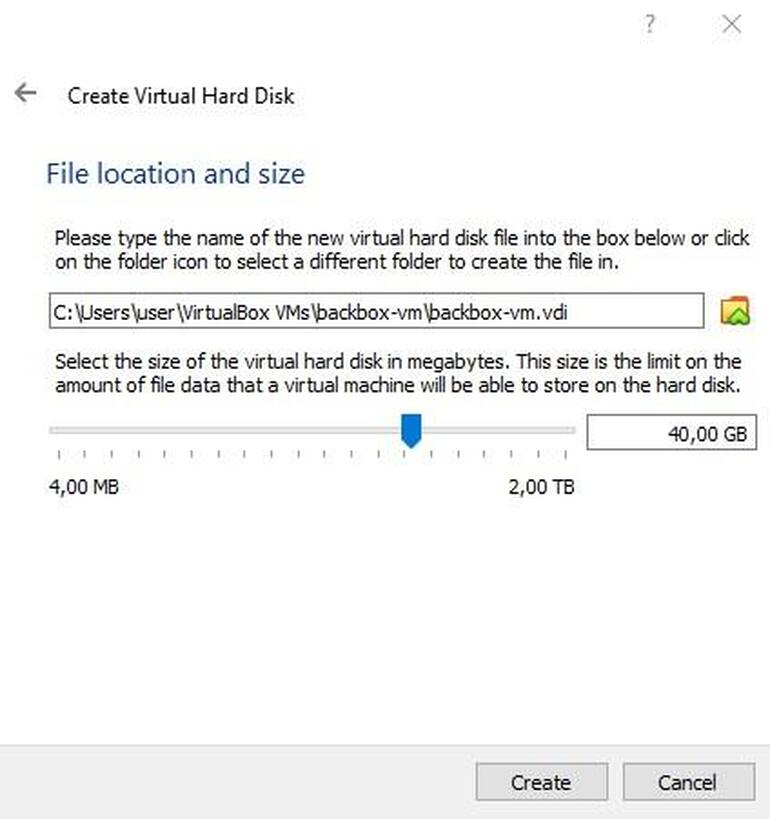770x819 pixels.
Task: Click into the virtual disk file path field
Action: 377,311
